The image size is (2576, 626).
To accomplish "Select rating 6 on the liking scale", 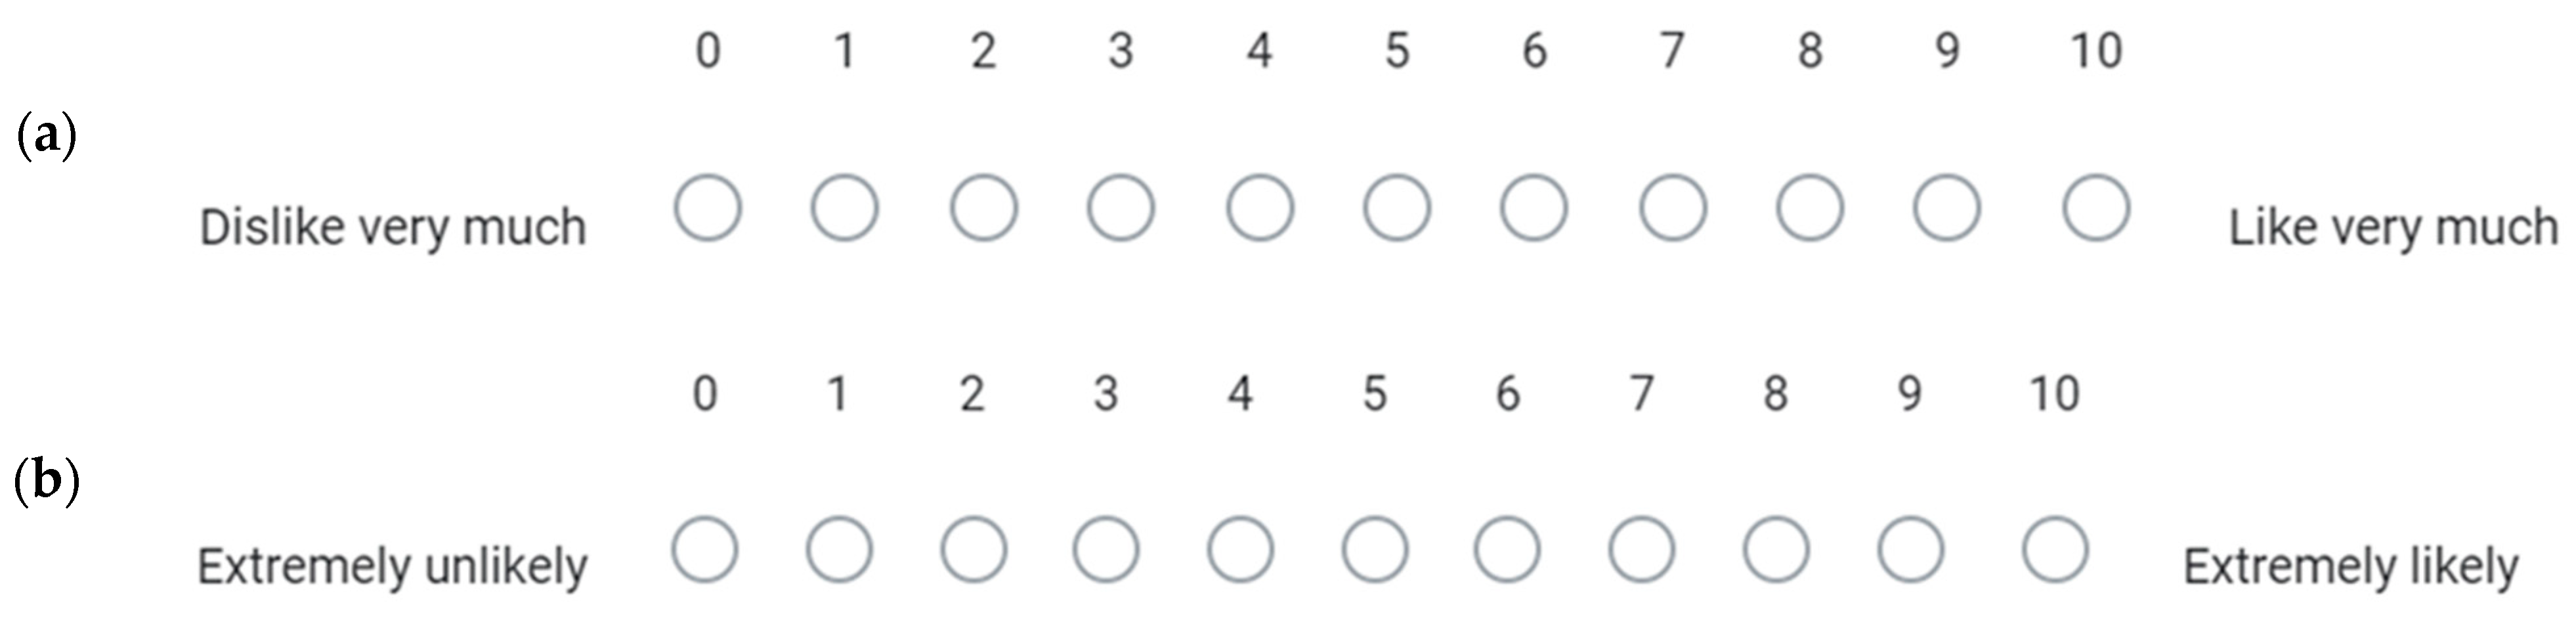I will point(1534,209).
